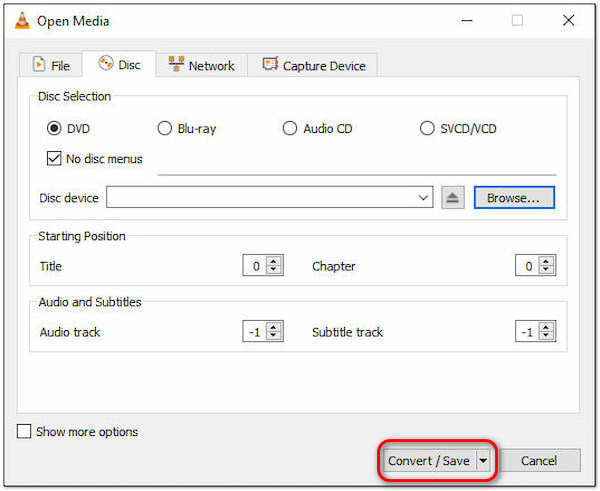Decrease Audio track with down arrow
The width and height of the screenshot is (600, 491).
coord(273,335)
